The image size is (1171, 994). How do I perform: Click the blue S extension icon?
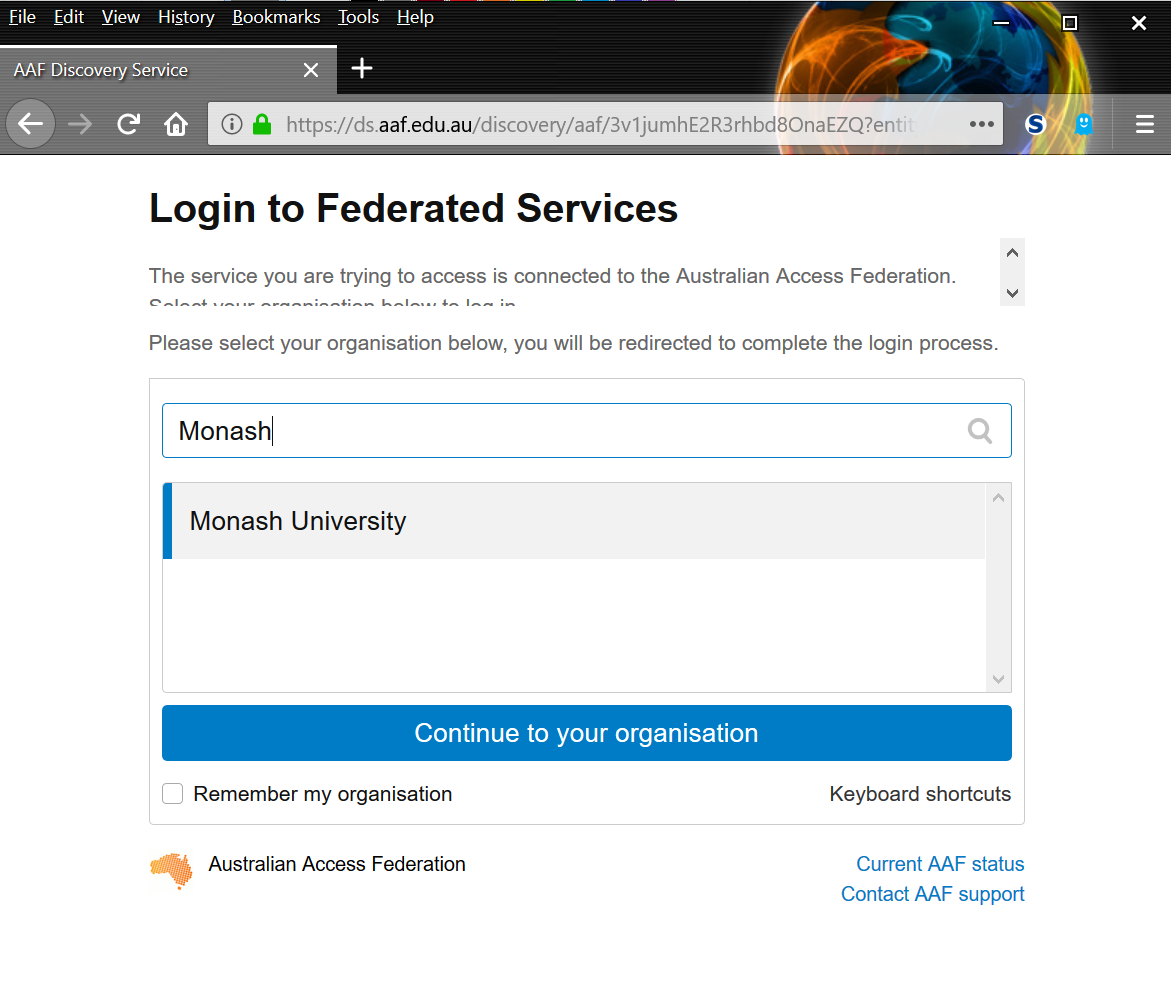(1036, 124)
